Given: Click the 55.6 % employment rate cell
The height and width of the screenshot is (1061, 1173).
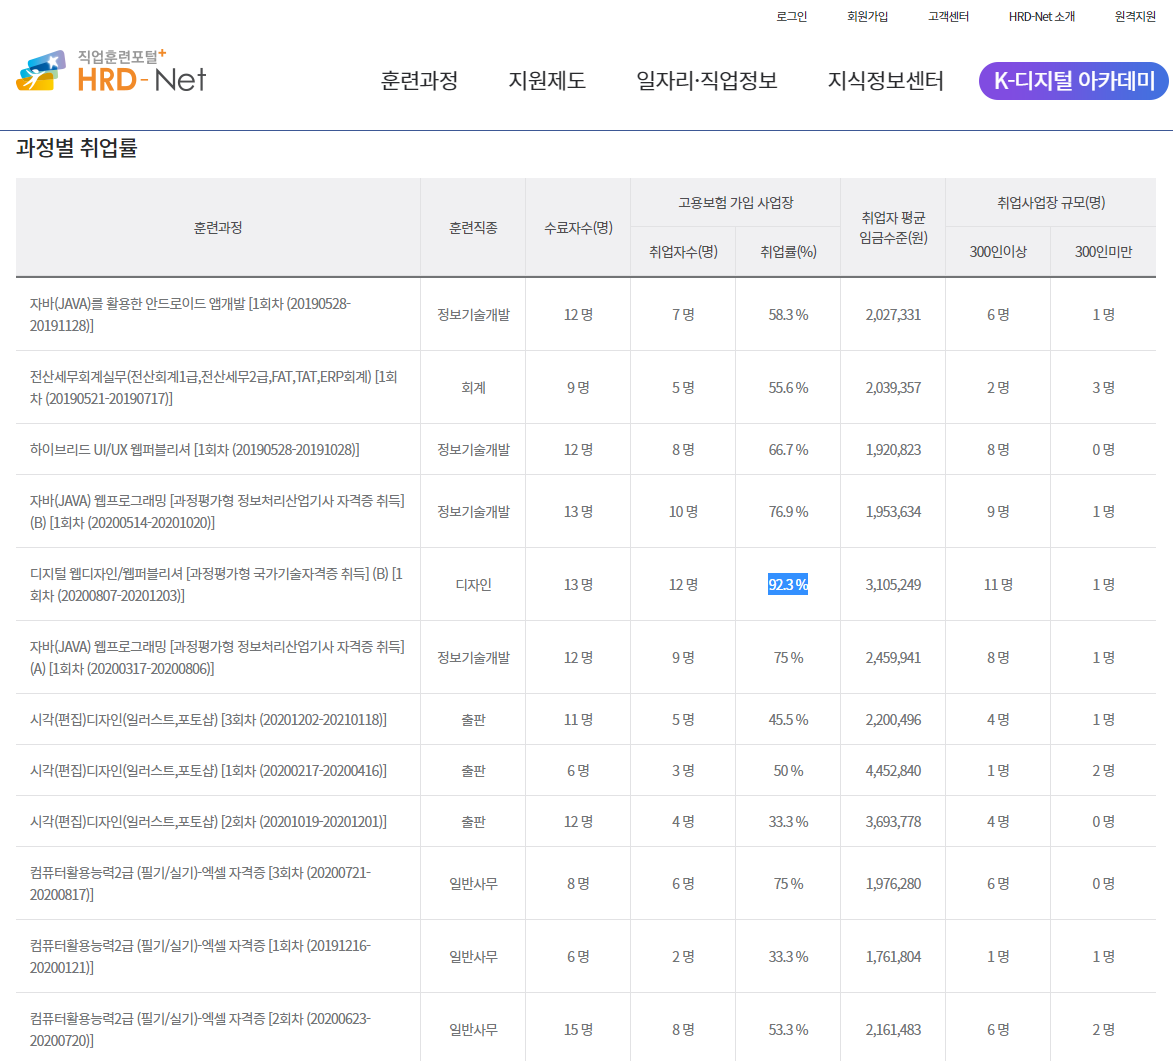Looking at the screenshot, I should 788,388.
